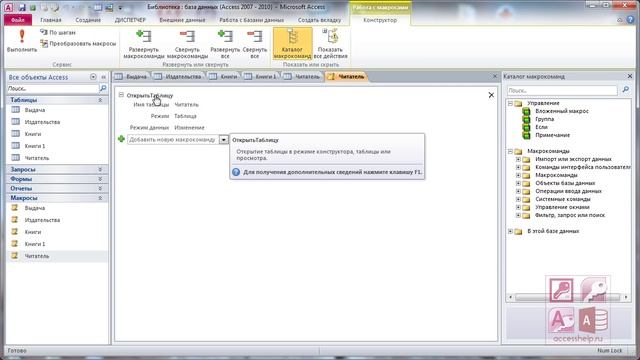Open the ДИСПЕТЧЕР ribbon tab
The height and width of the screenshot is (360, 640).
[130, 20]
